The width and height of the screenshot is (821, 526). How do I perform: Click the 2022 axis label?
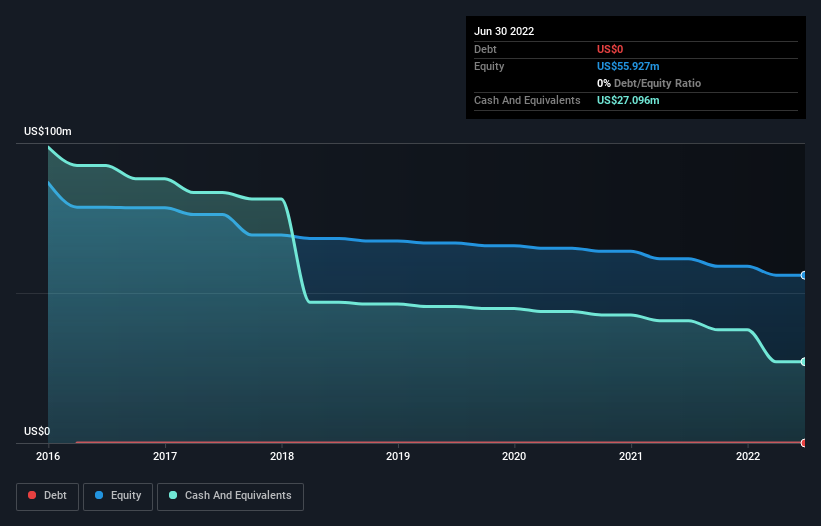point(748,456)
